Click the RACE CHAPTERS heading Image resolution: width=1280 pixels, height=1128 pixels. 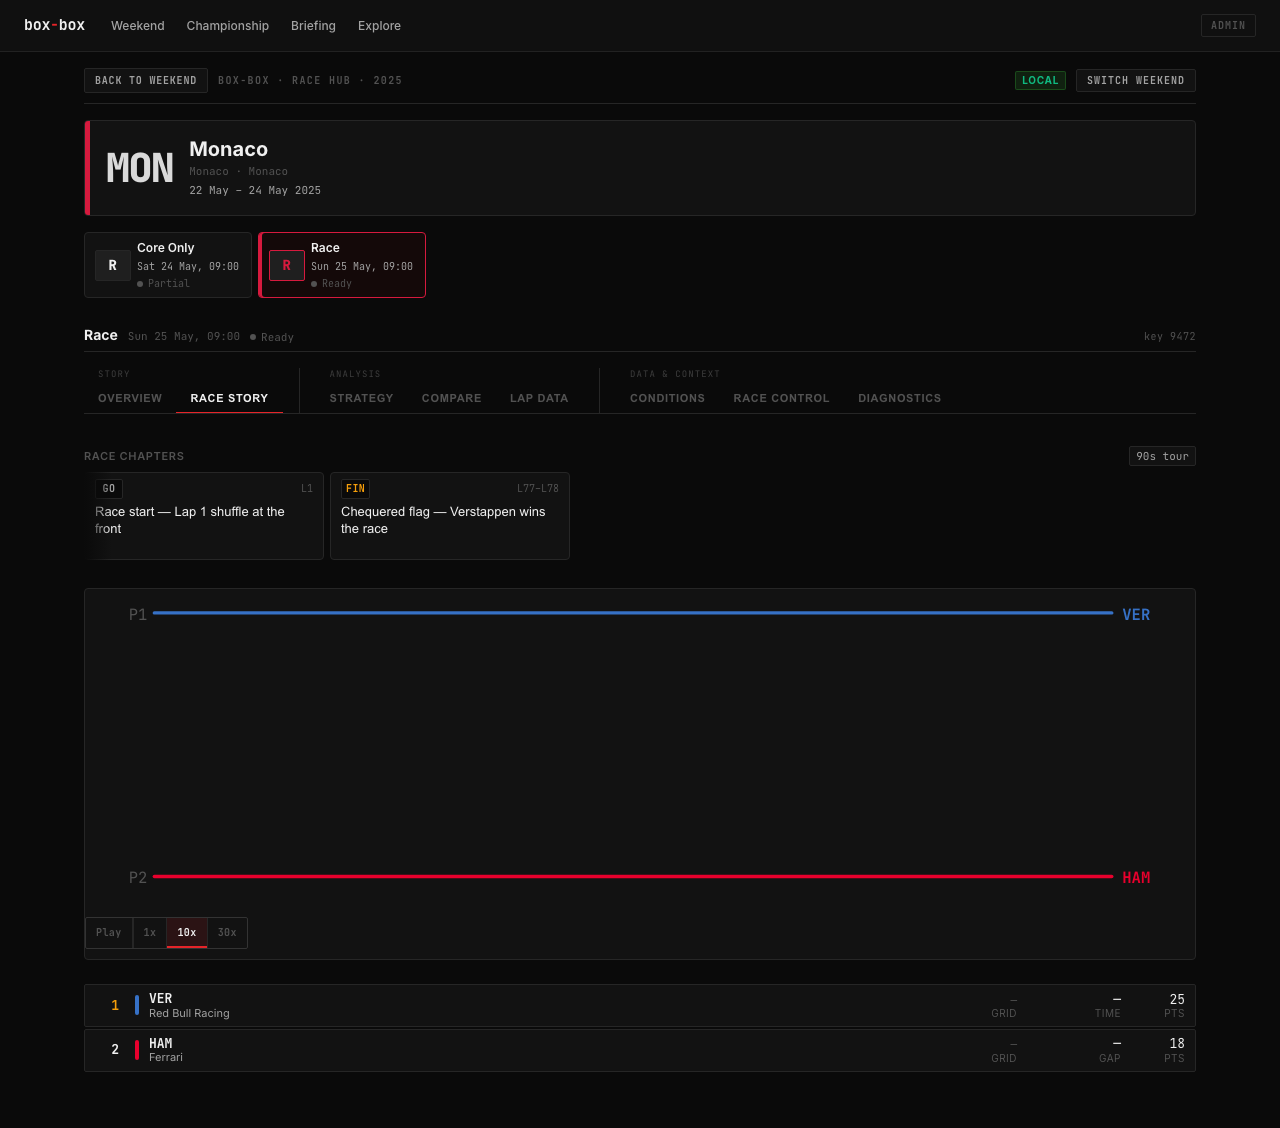point(134,456)
